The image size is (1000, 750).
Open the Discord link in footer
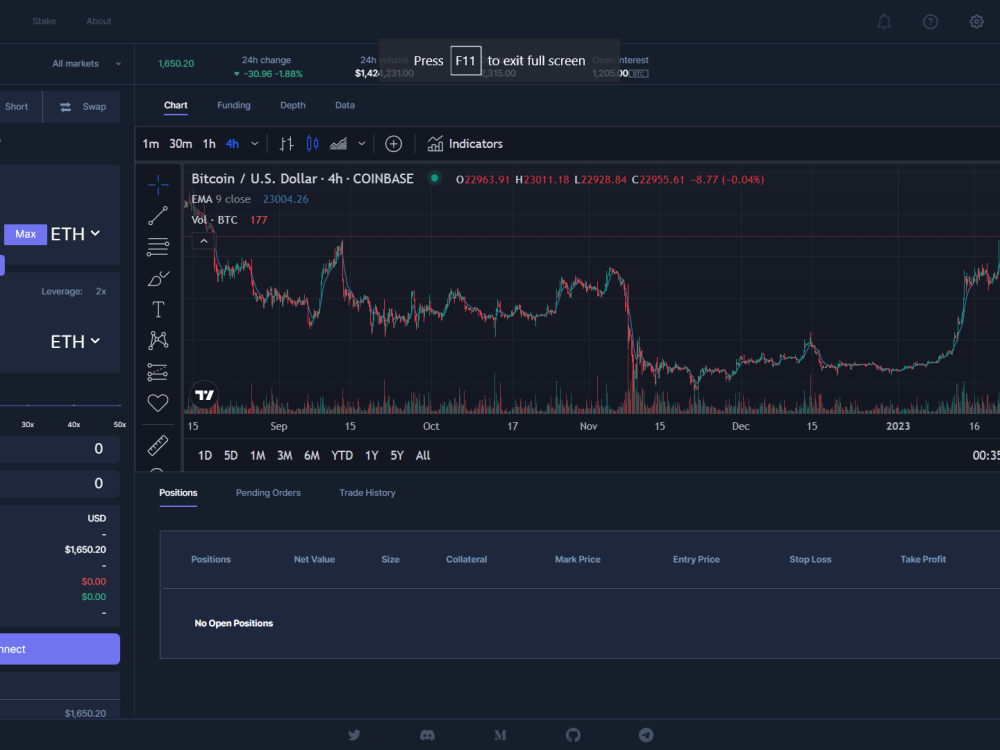427,735
